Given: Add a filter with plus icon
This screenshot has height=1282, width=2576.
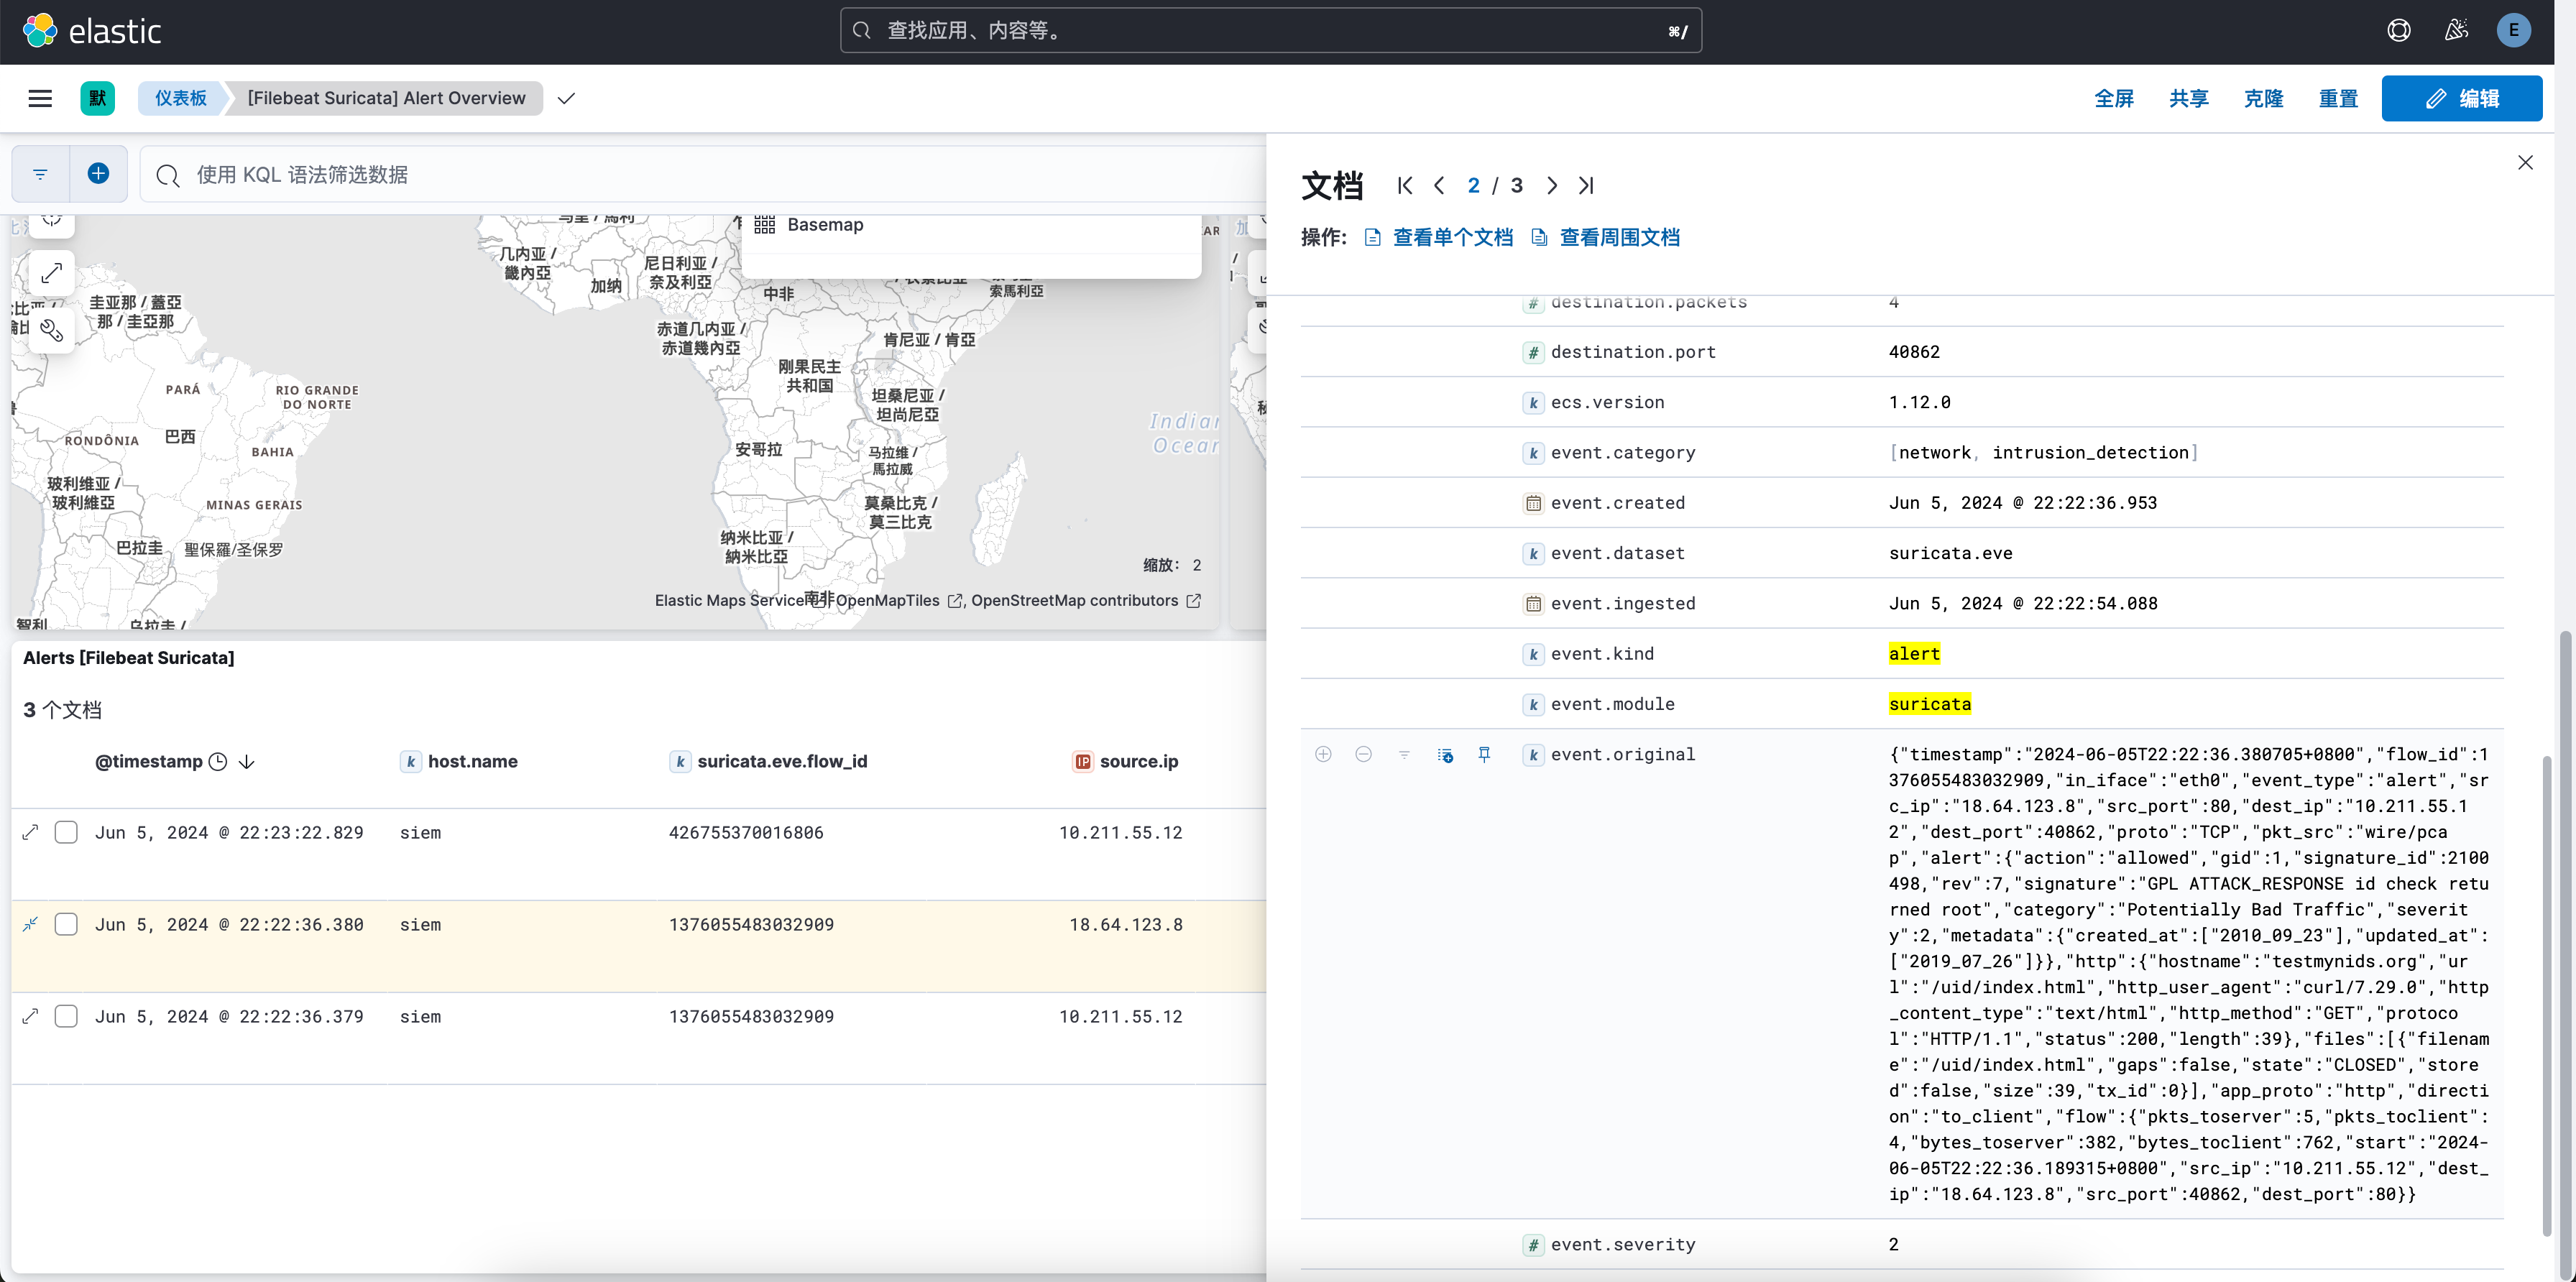Looking at the screenshot, I should pos(98,174).
